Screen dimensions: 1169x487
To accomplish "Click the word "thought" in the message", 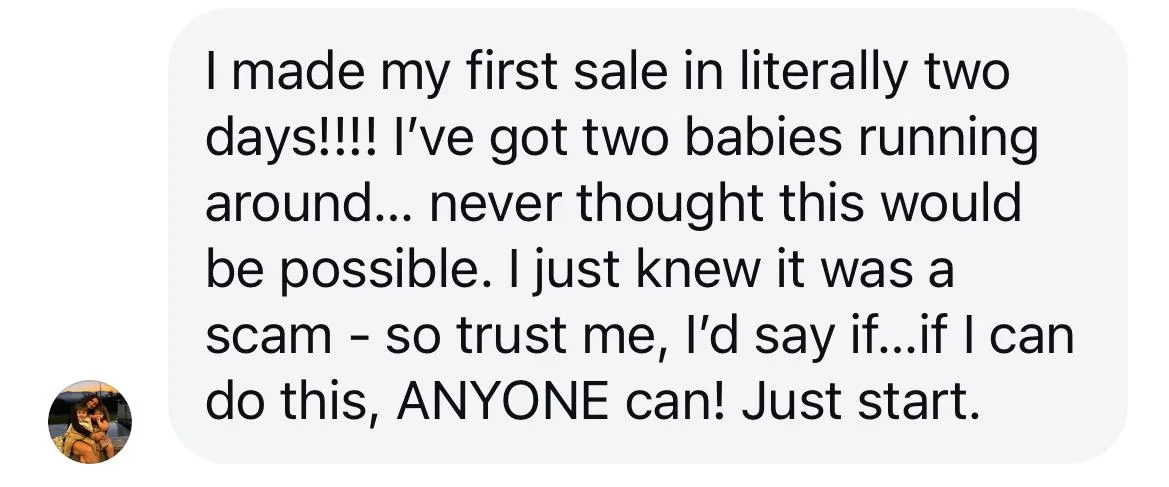I will click(669, 207).
